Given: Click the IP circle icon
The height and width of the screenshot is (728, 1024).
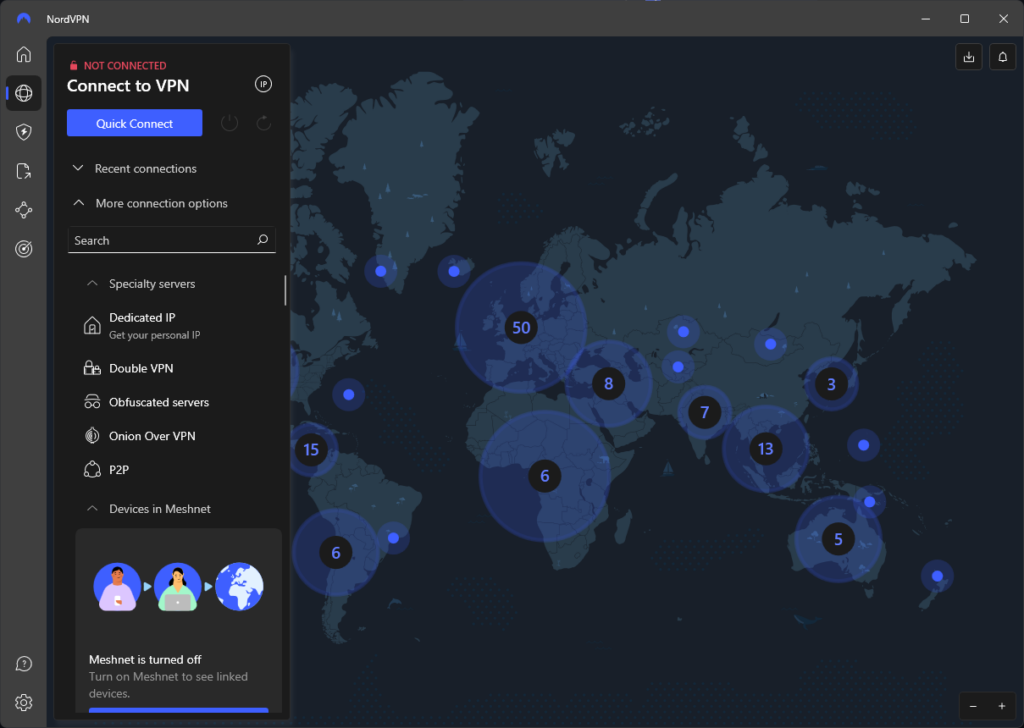Looking at the screenshot, I should pyautogui.click(x=263, y=84).
